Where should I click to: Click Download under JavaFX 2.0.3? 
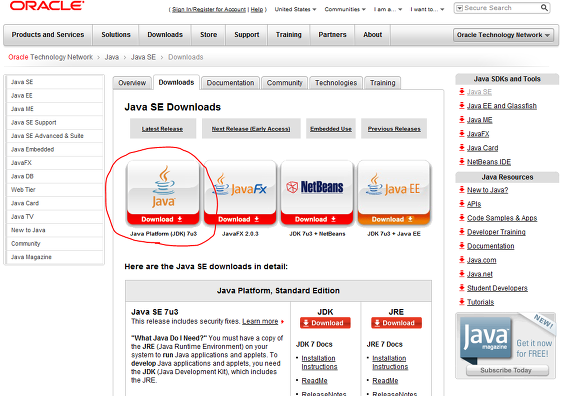click(x=240, y=219)
